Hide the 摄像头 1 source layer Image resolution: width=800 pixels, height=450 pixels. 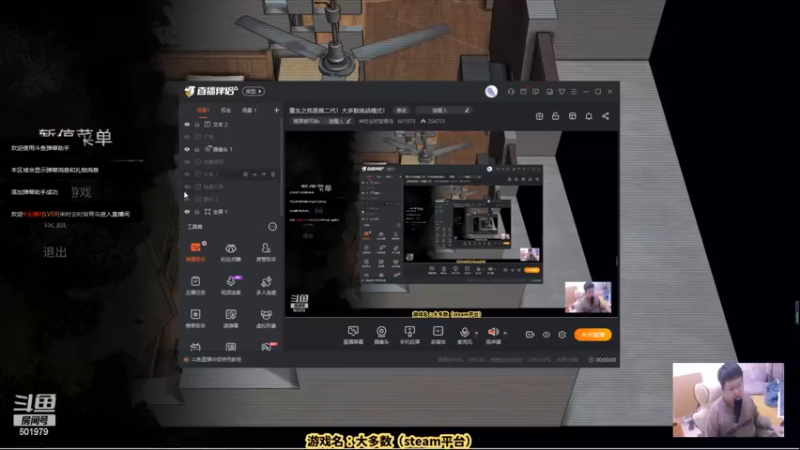187,149
